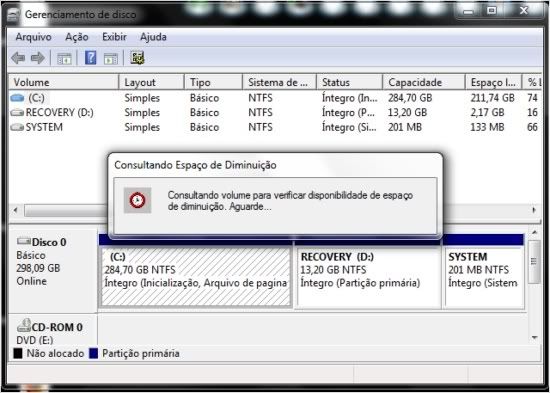Click the 2,17 GB free space cell
The height and width of the screenshot is (393, 550).
[x=487, y=113]
